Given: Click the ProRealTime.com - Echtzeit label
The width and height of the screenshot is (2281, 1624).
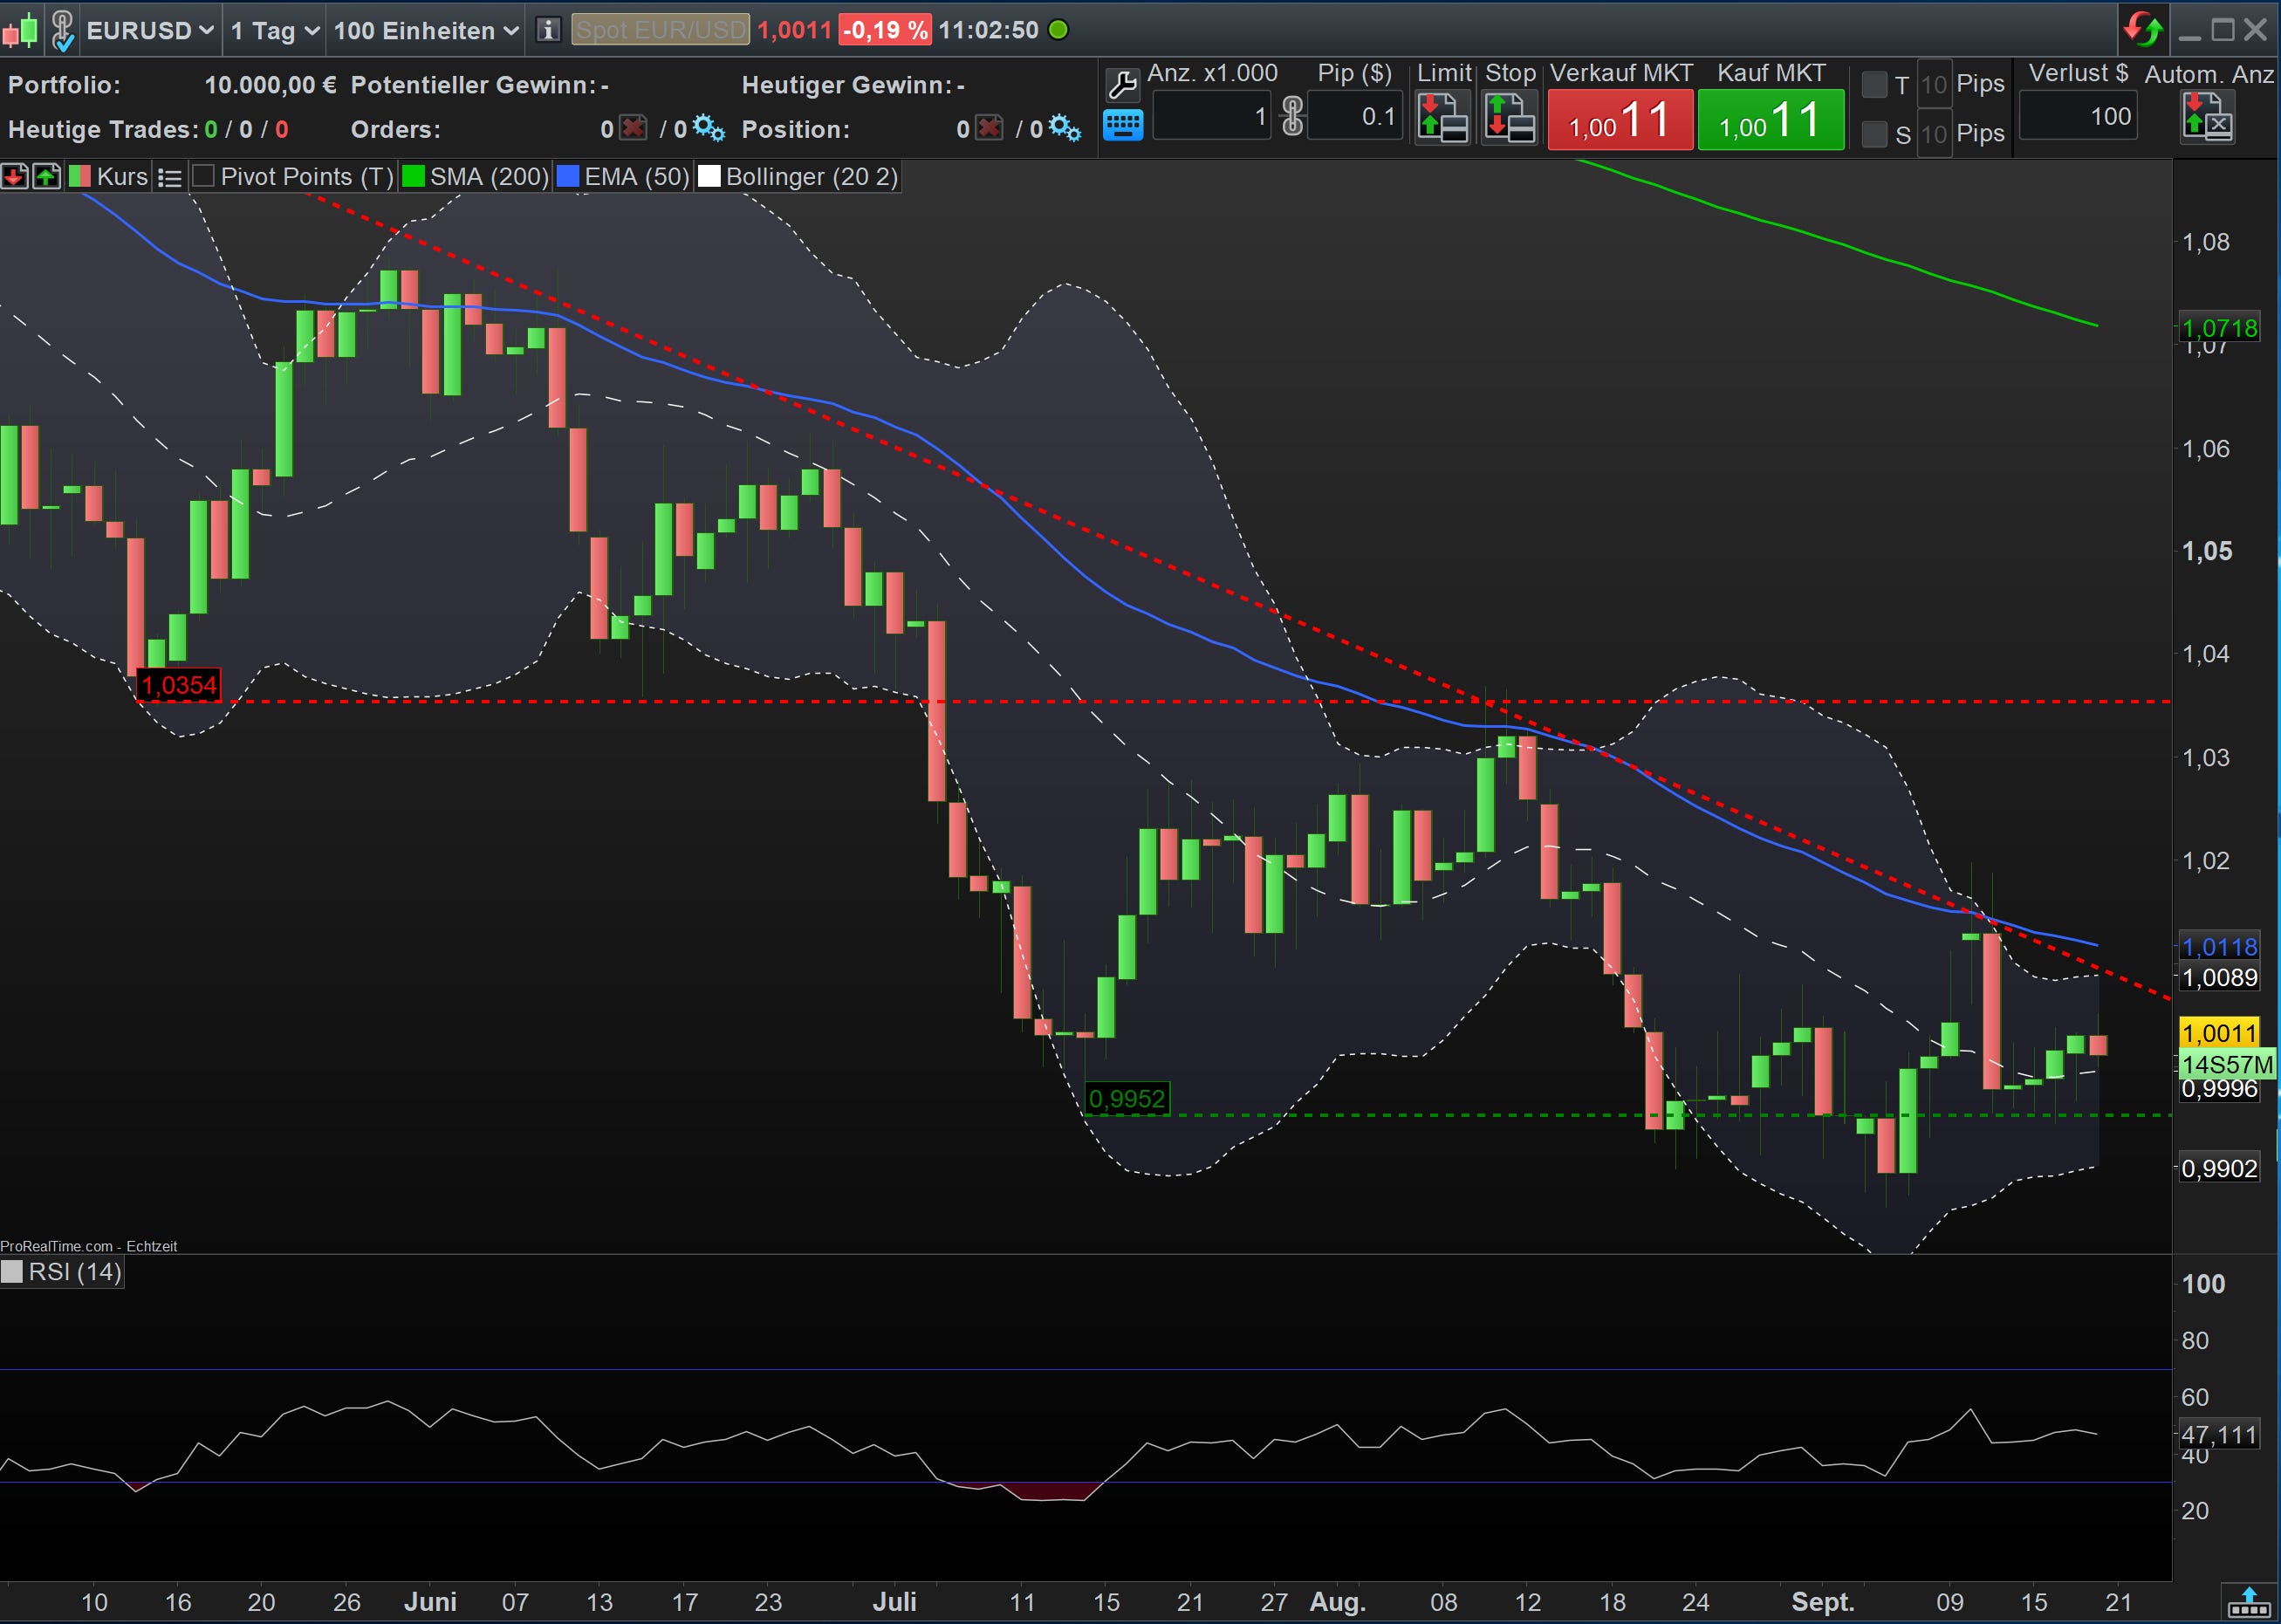Looking at the screenshot, I should (x=88, y=1246).
